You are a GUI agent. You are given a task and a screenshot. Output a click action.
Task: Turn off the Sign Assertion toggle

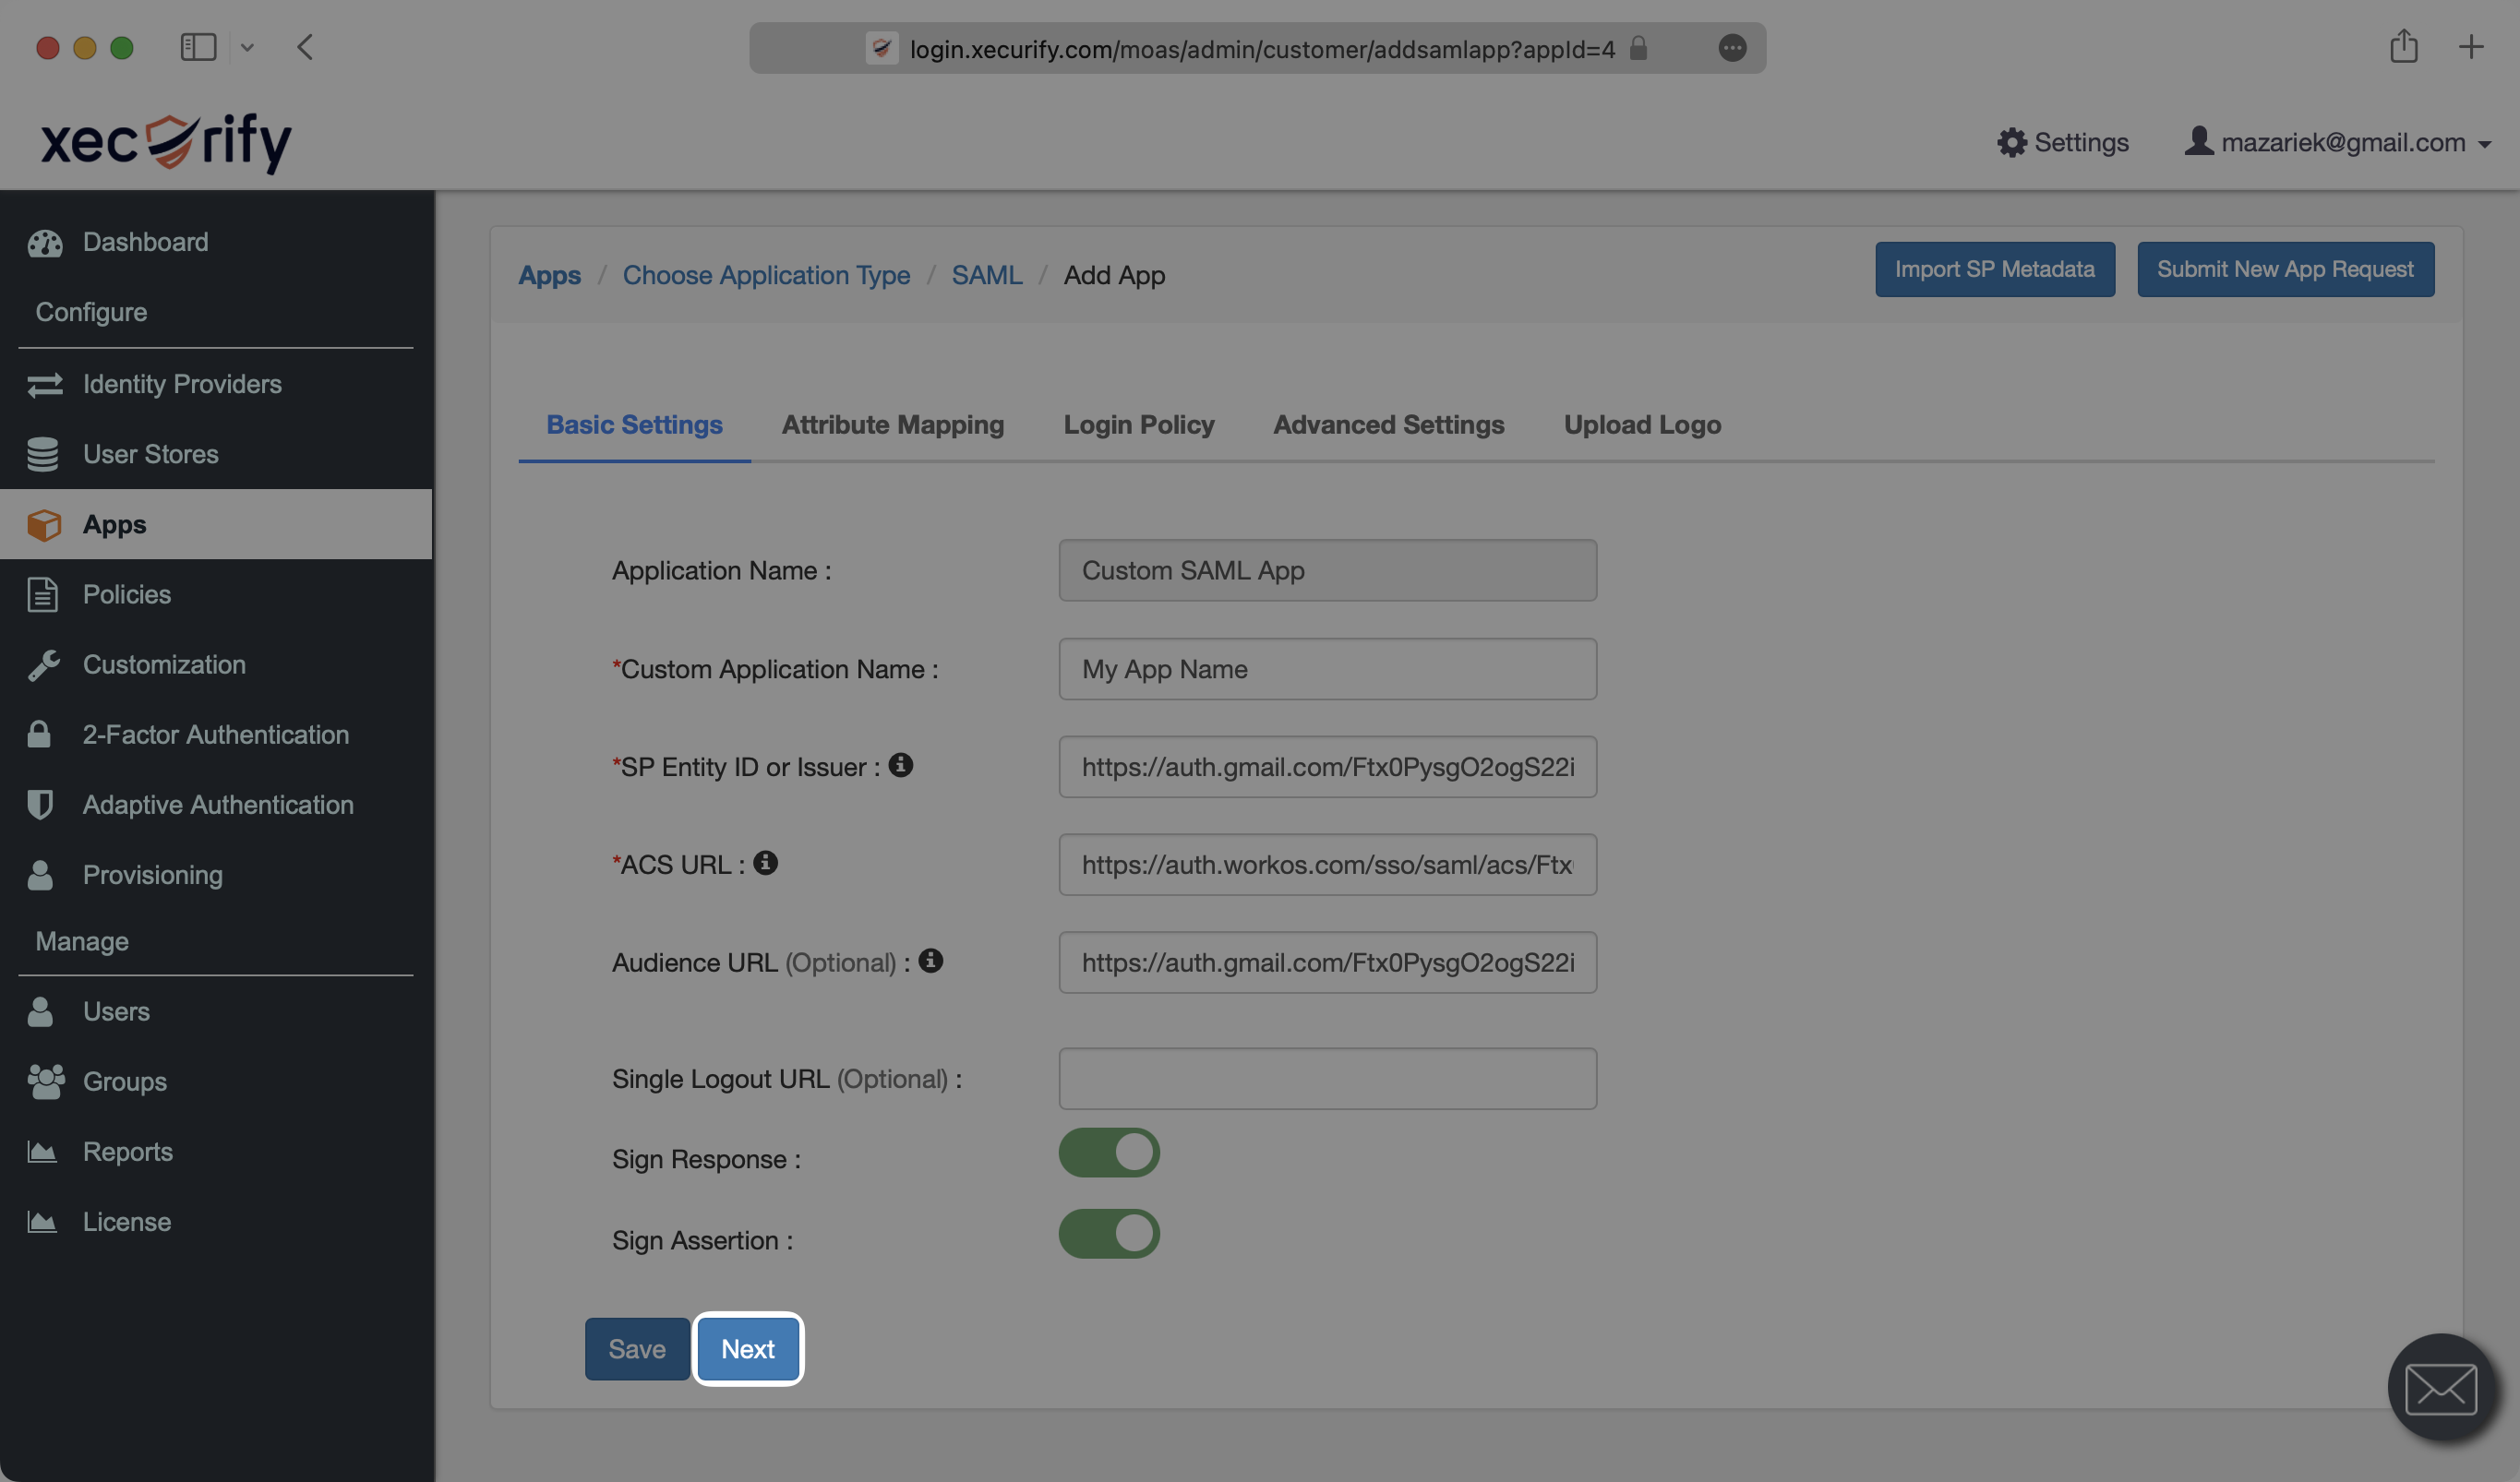[x=1108, y=1234]
